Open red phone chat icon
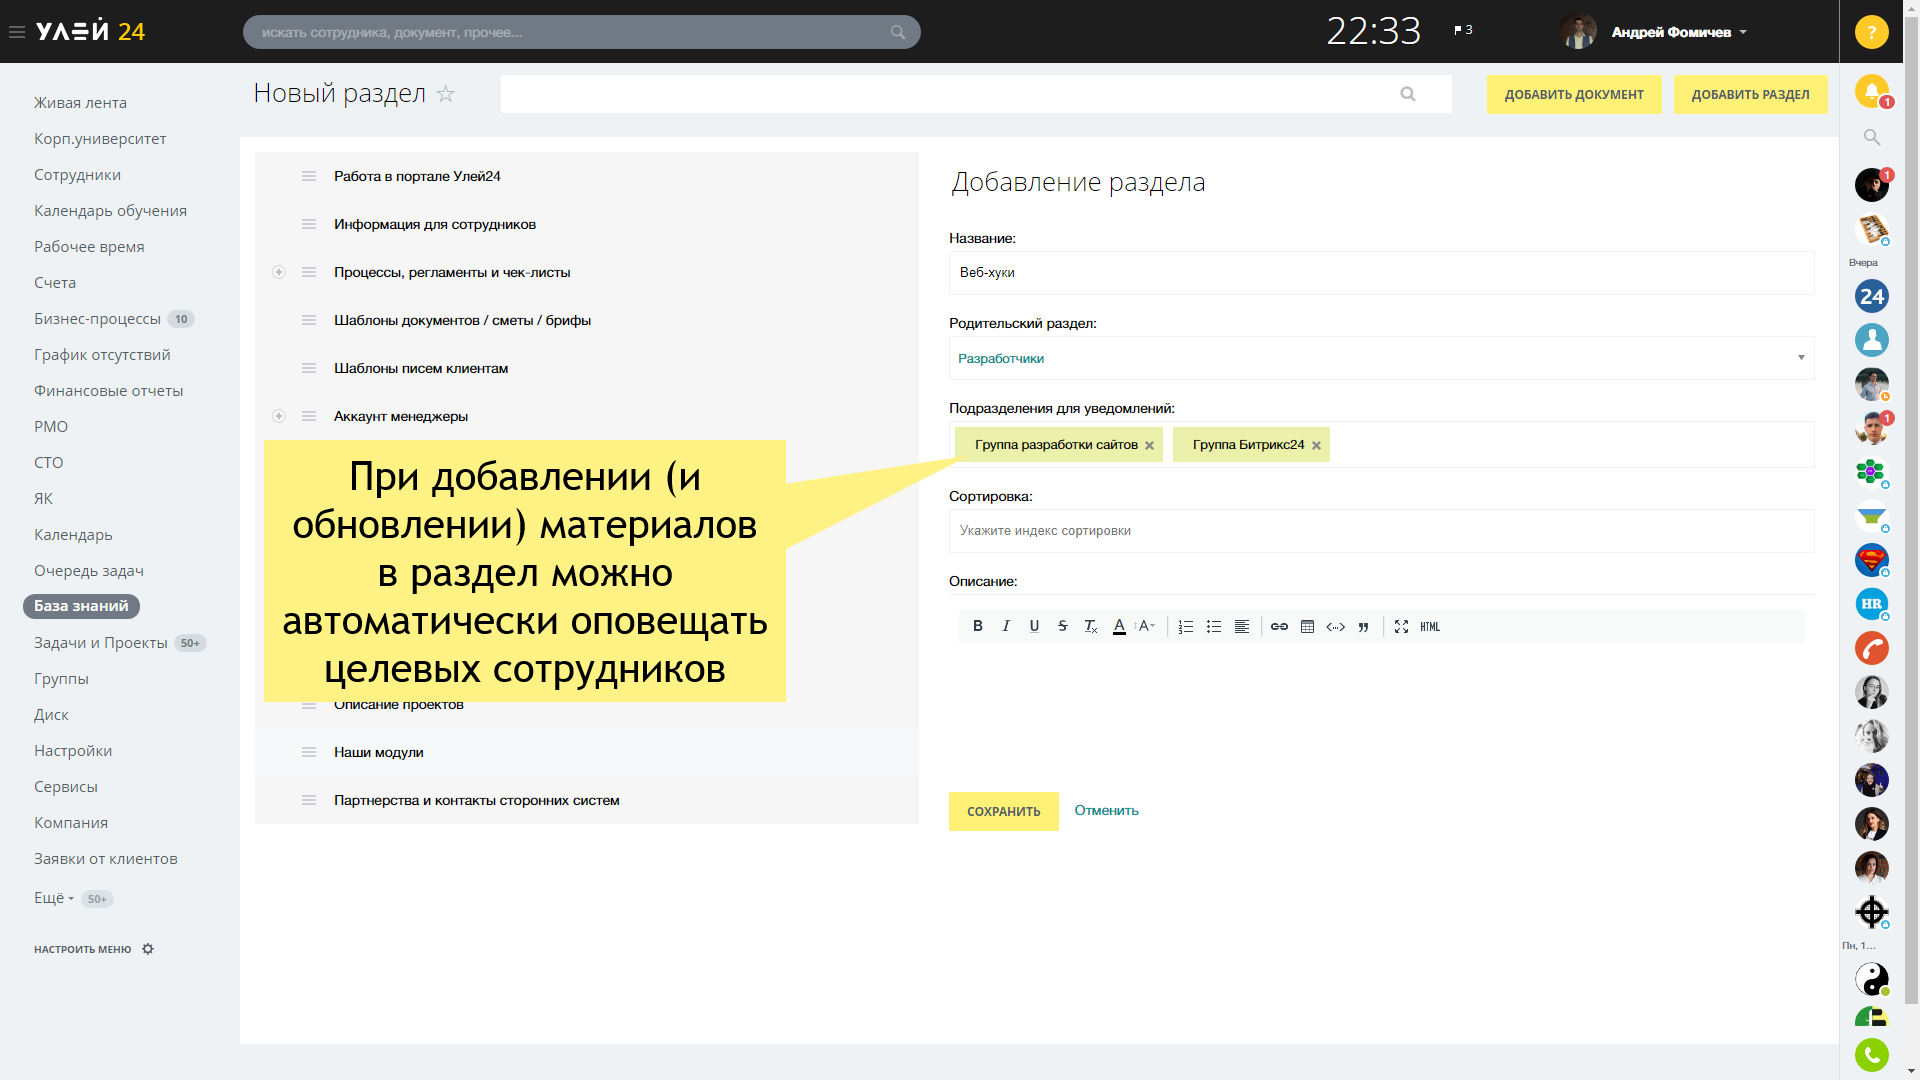The image size is (1920, 1080). 1871,648
